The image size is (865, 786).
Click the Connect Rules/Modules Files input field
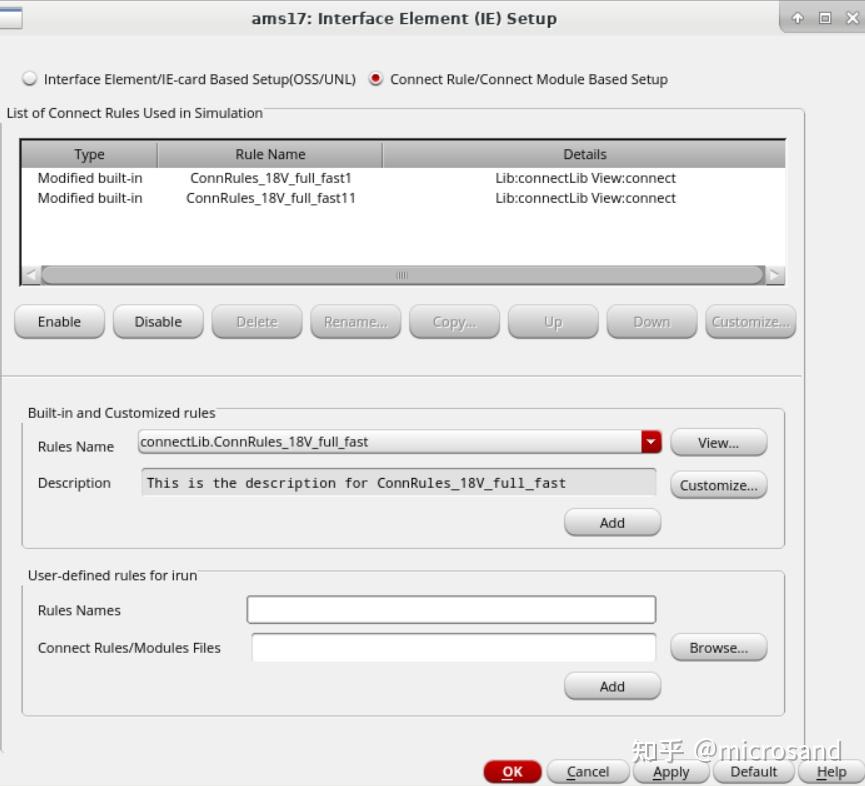pyautogui.click(x=453, y=648)
